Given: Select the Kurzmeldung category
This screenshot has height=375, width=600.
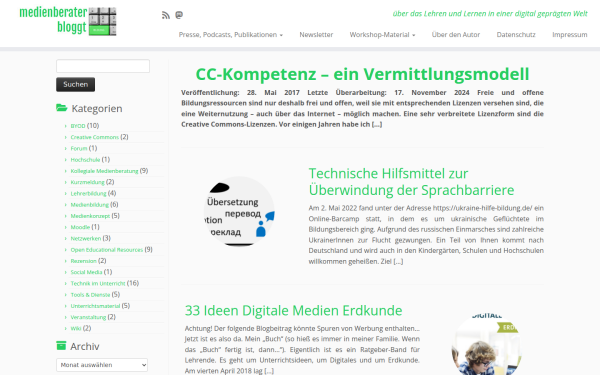Looking at the screenshot, I should [x=87, y=182].
